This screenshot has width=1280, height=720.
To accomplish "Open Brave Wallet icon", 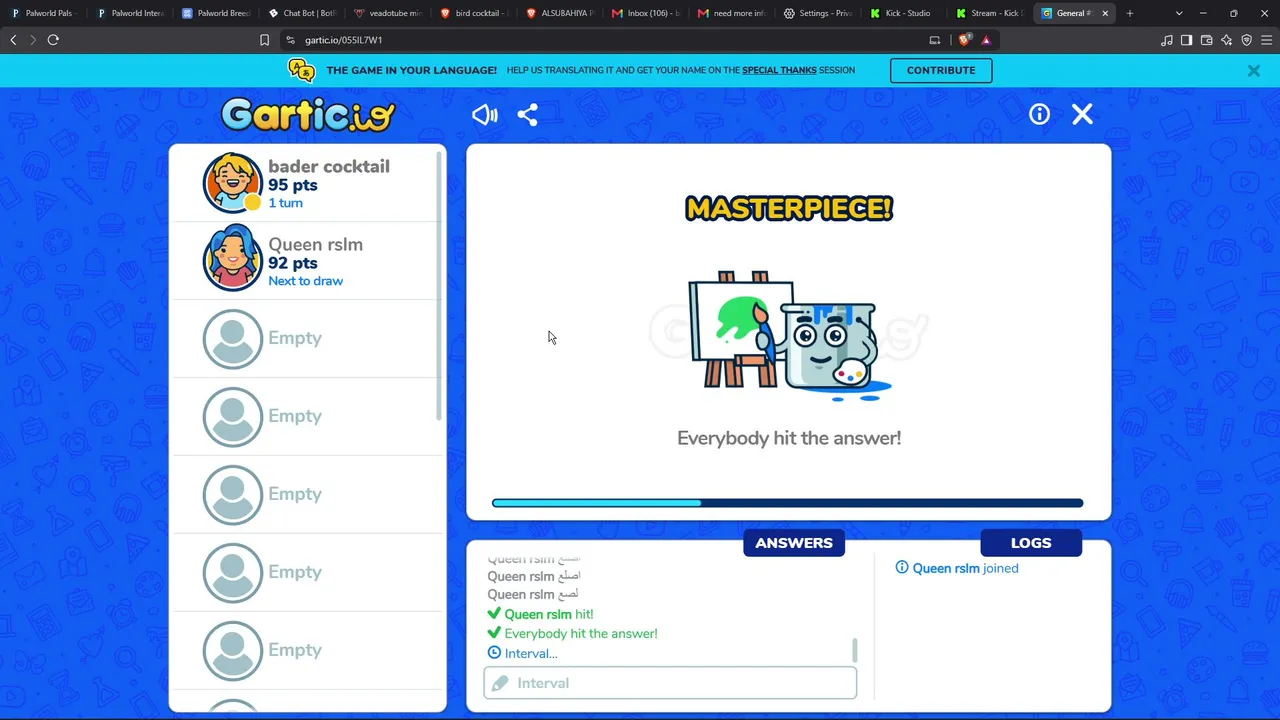I will pyautogui.click(x=1206, y=40).
